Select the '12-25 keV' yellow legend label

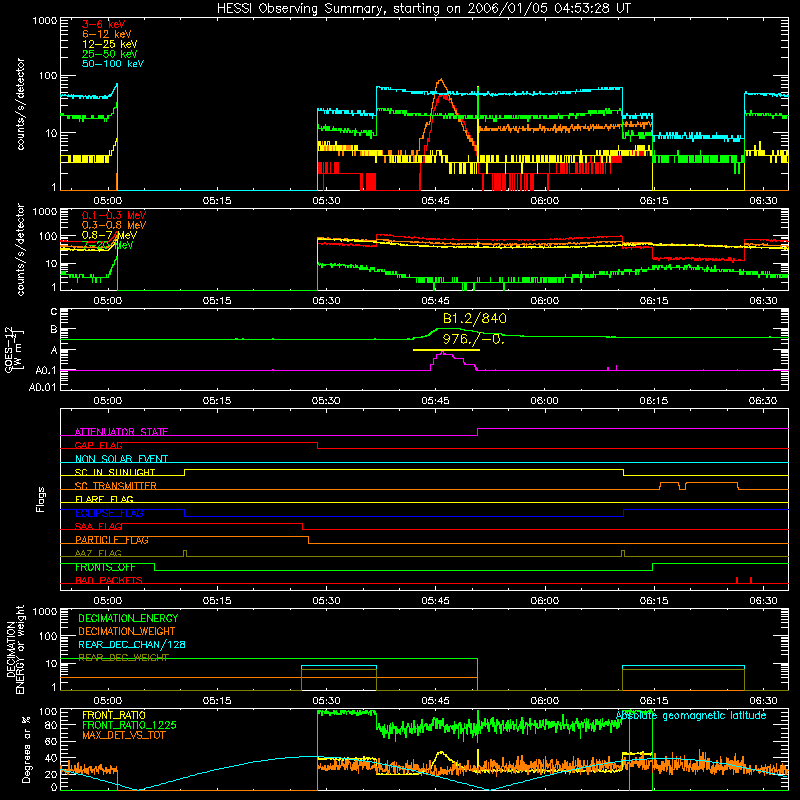pos(110,44)
